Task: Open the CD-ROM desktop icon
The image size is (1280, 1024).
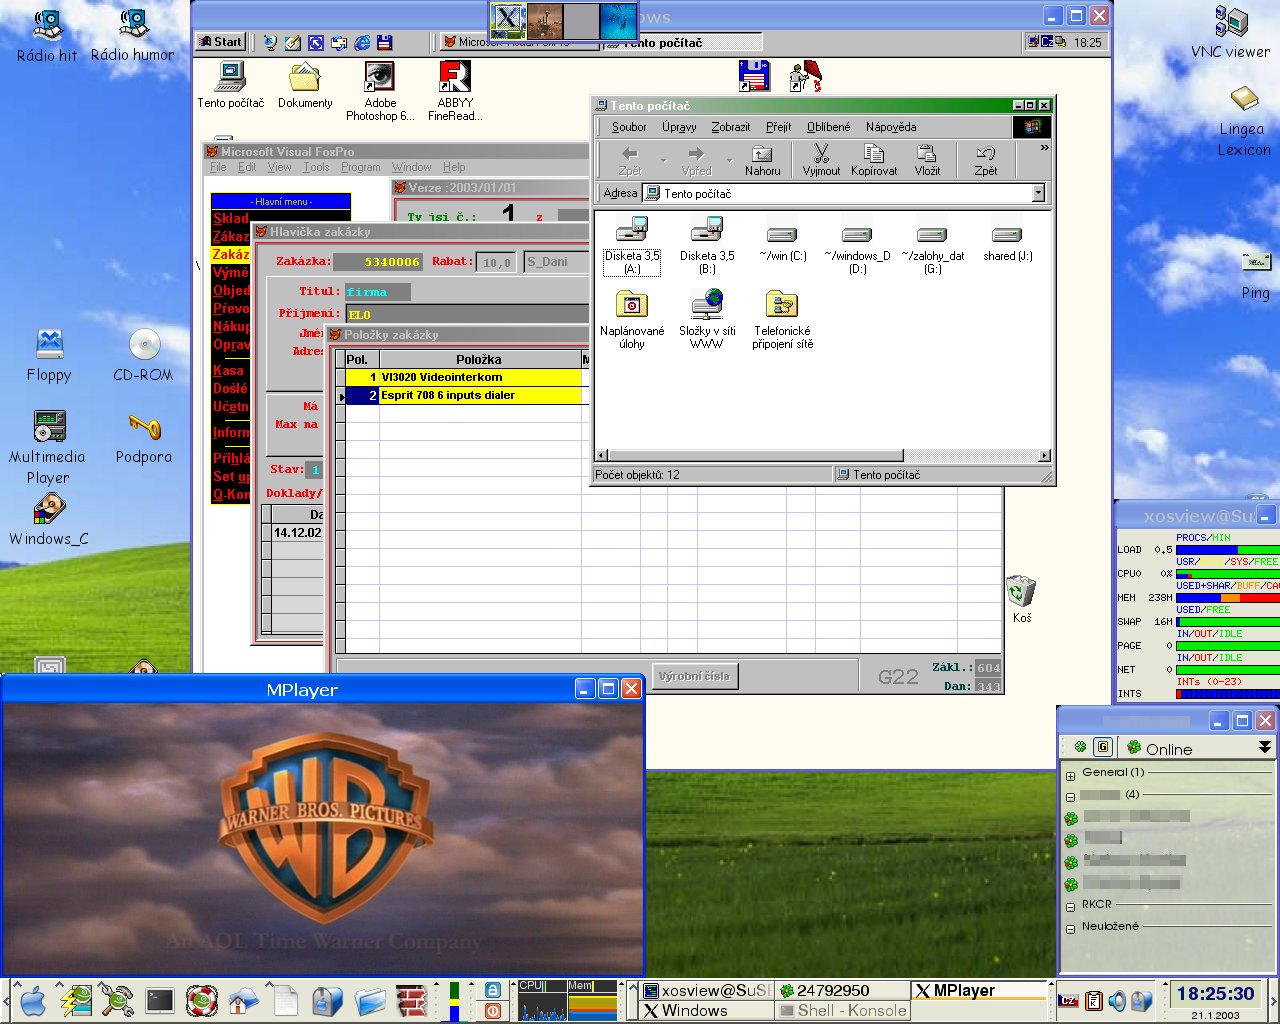Action: (144, 355)
